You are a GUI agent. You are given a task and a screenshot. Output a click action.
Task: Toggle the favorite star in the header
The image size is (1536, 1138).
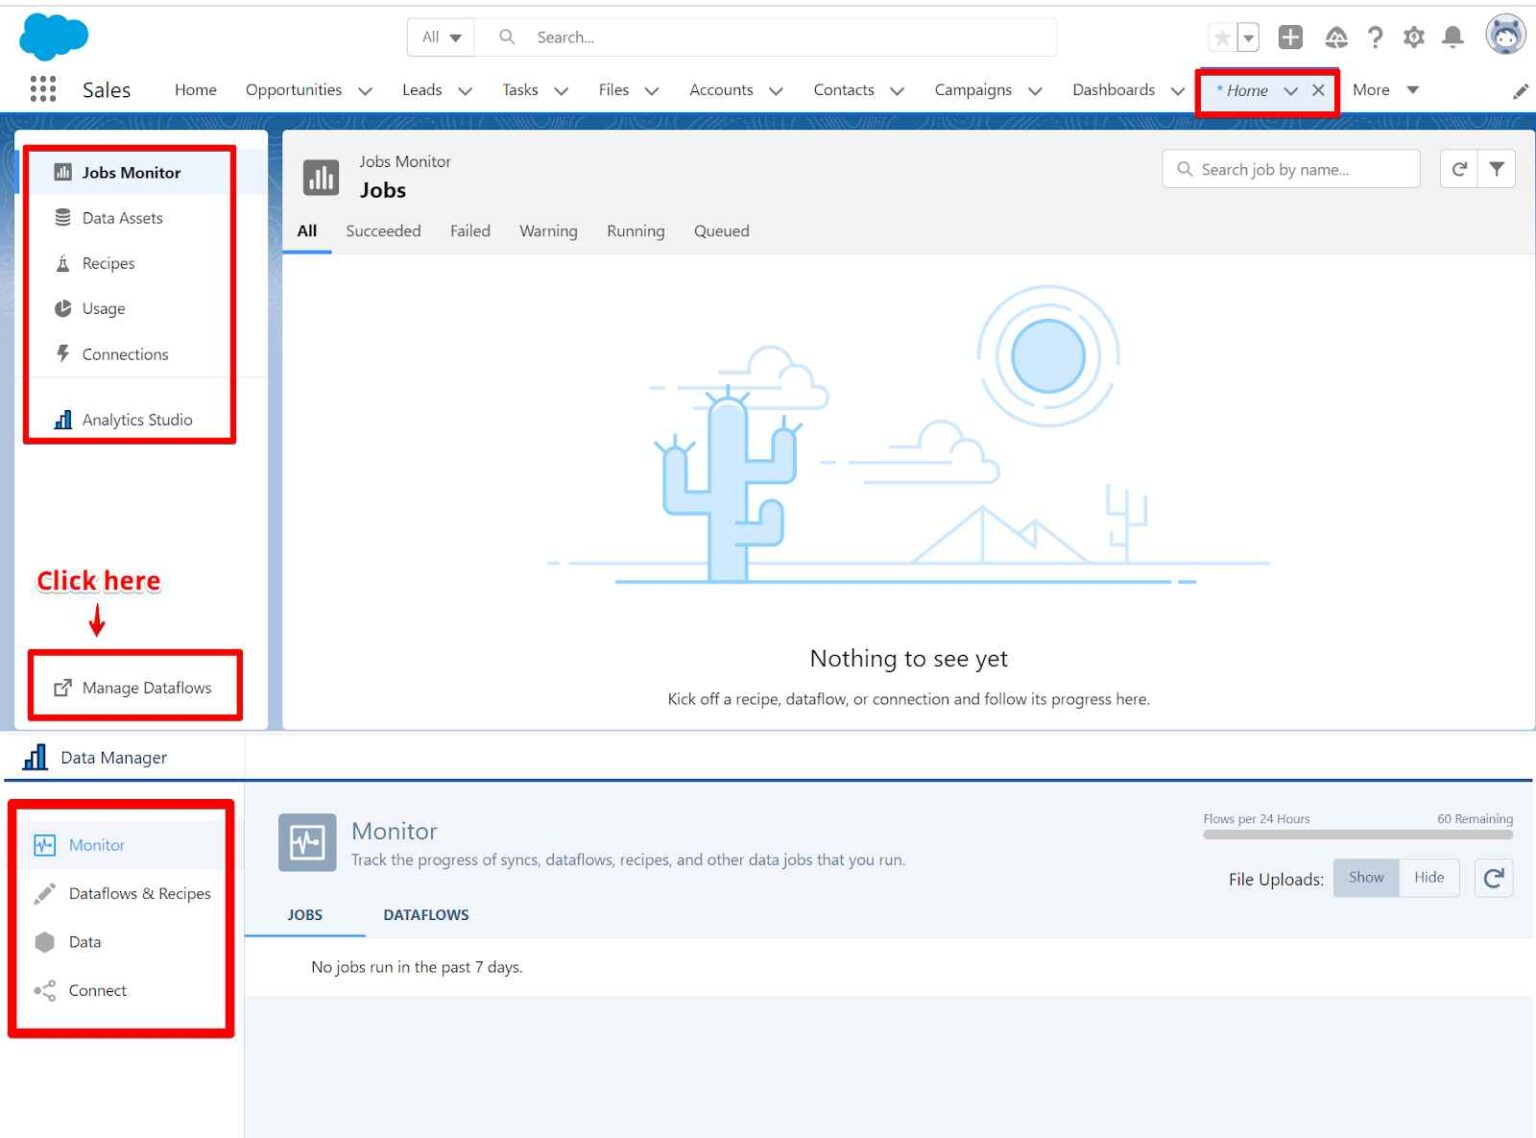[x=1221, y=36]
